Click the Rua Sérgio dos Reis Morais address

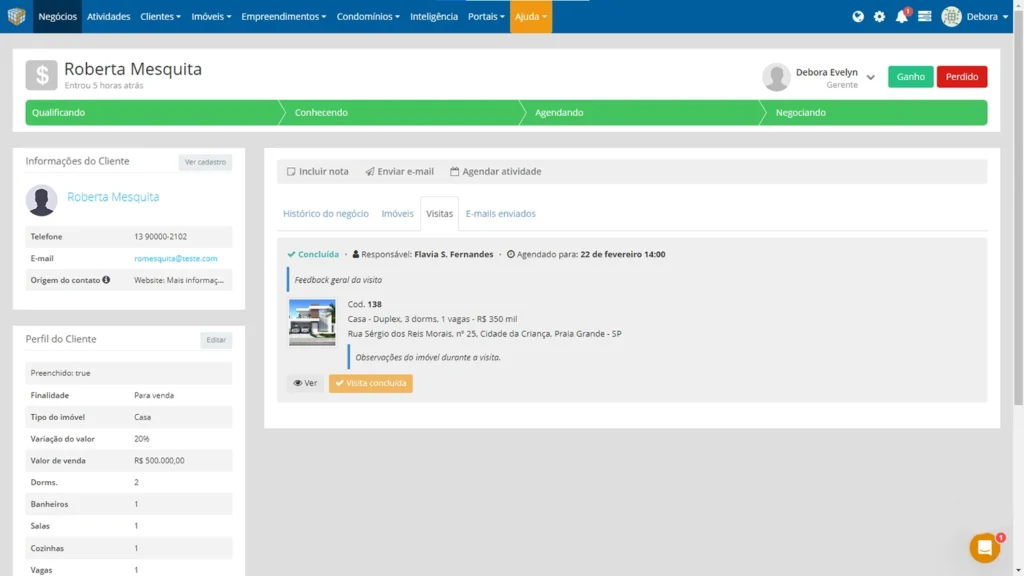pos(484,334)
